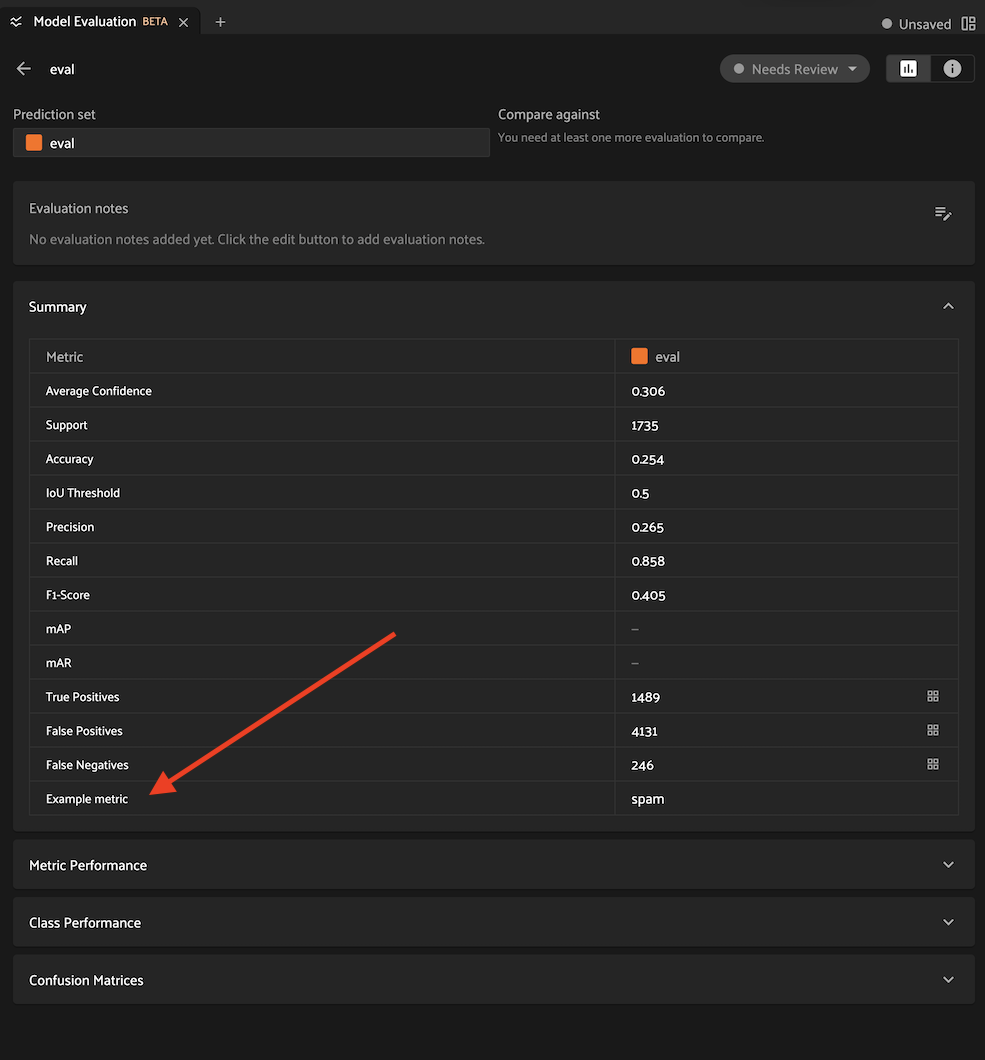
Task: Select the Support value 1735
Action: [644, 425]
